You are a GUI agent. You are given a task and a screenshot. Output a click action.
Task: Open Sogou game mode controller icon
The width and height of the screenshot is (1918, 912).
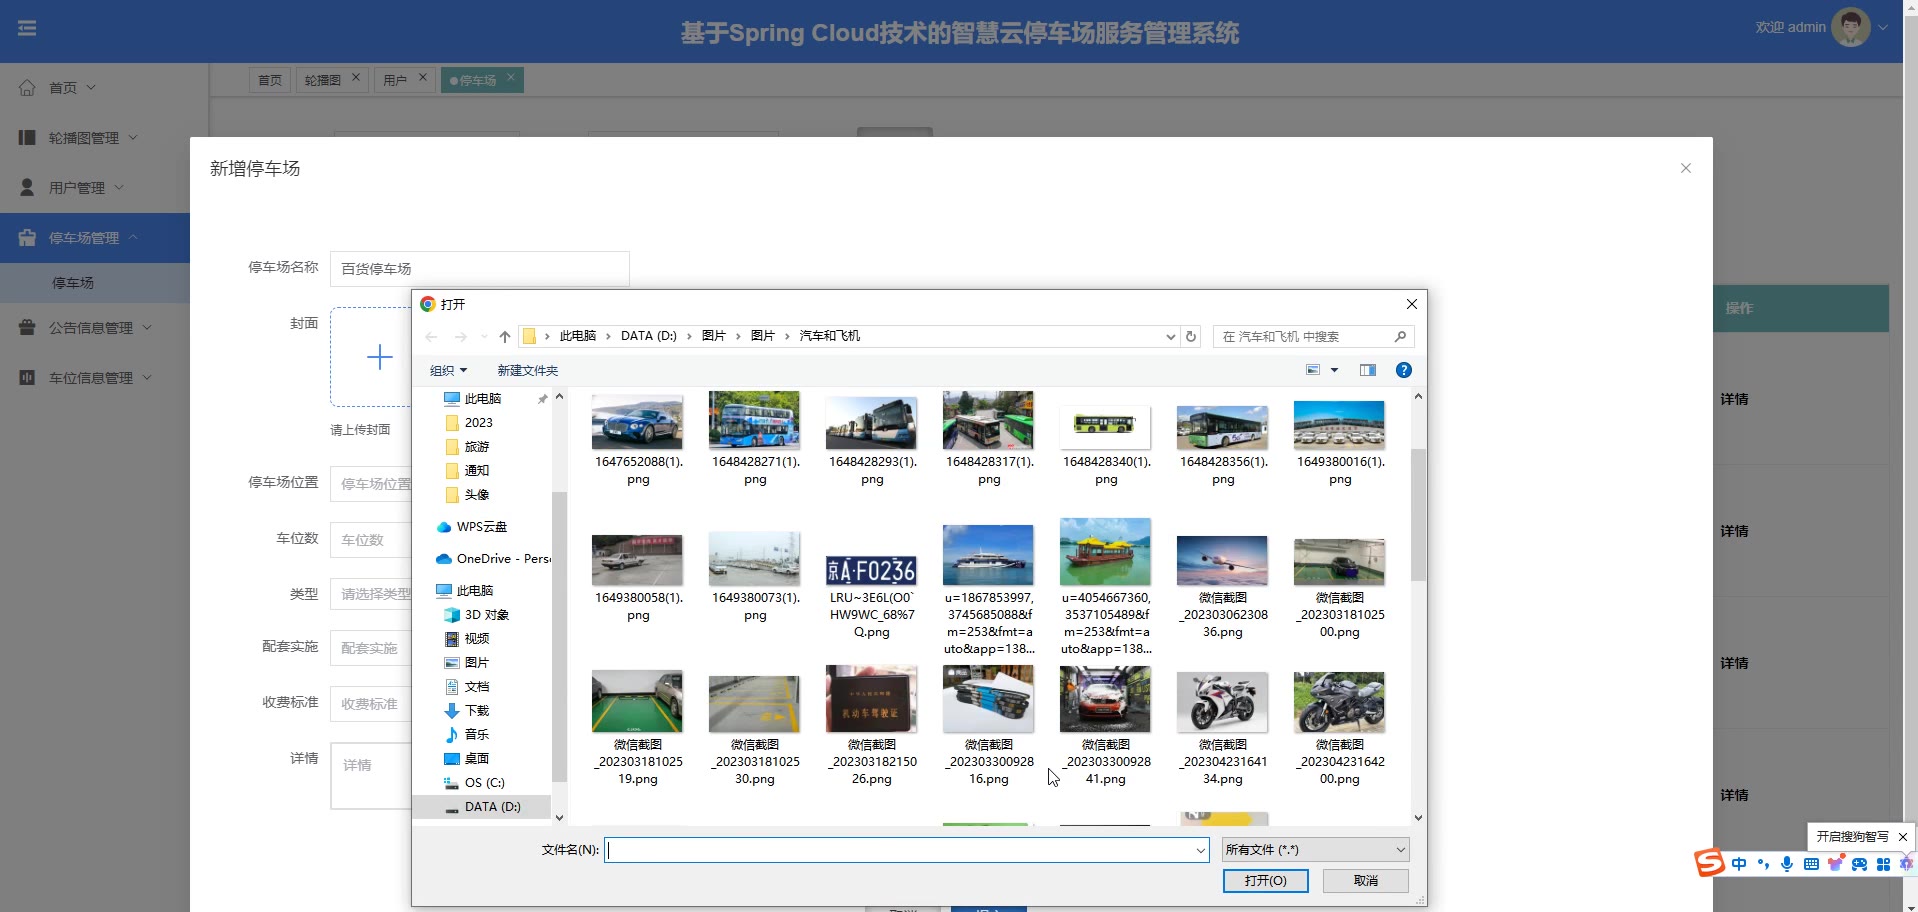(1859, 864)
